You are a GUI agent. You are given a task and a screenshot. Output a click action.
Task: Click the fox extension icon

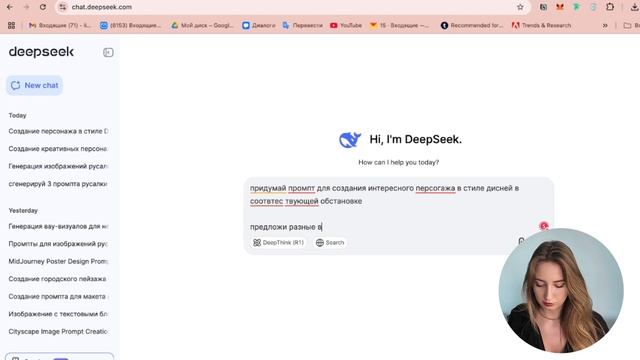click(560, 7)
